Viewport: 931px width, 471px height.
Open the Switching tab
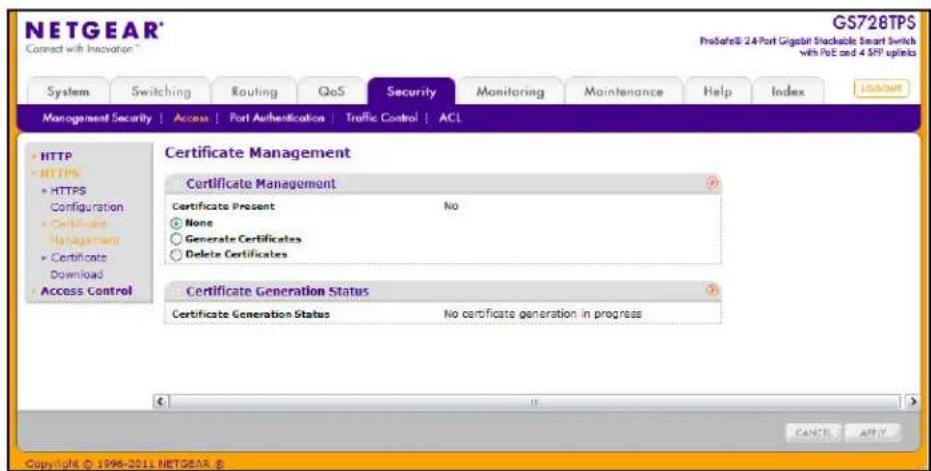[161, 91]
